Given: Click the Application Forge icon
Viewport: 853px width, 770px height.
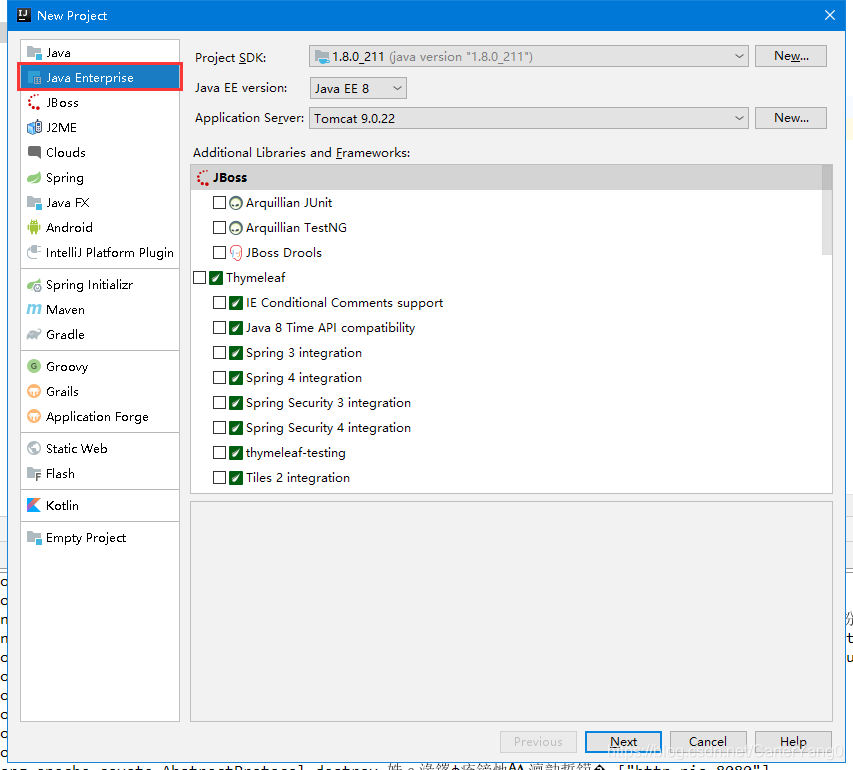Looking at the screenshot, I should click(34, 417).
